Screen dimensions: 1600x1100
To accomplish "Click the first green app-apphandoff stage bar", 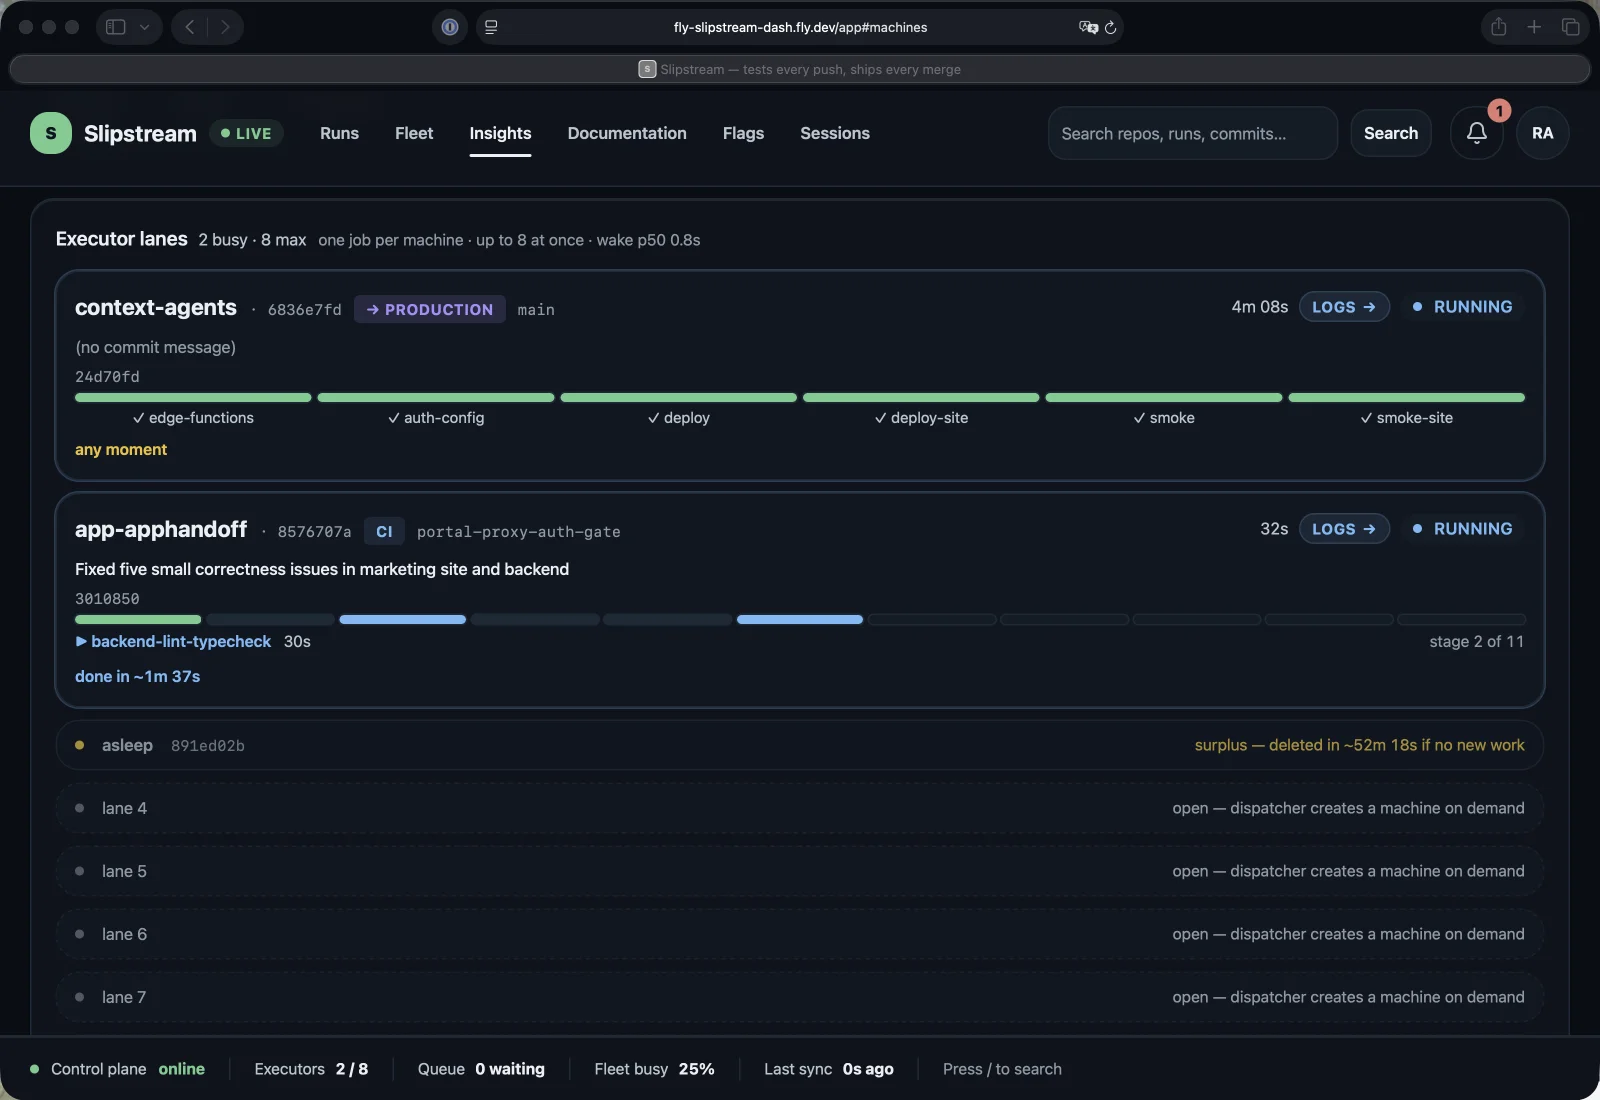I will tap(138, 620).
